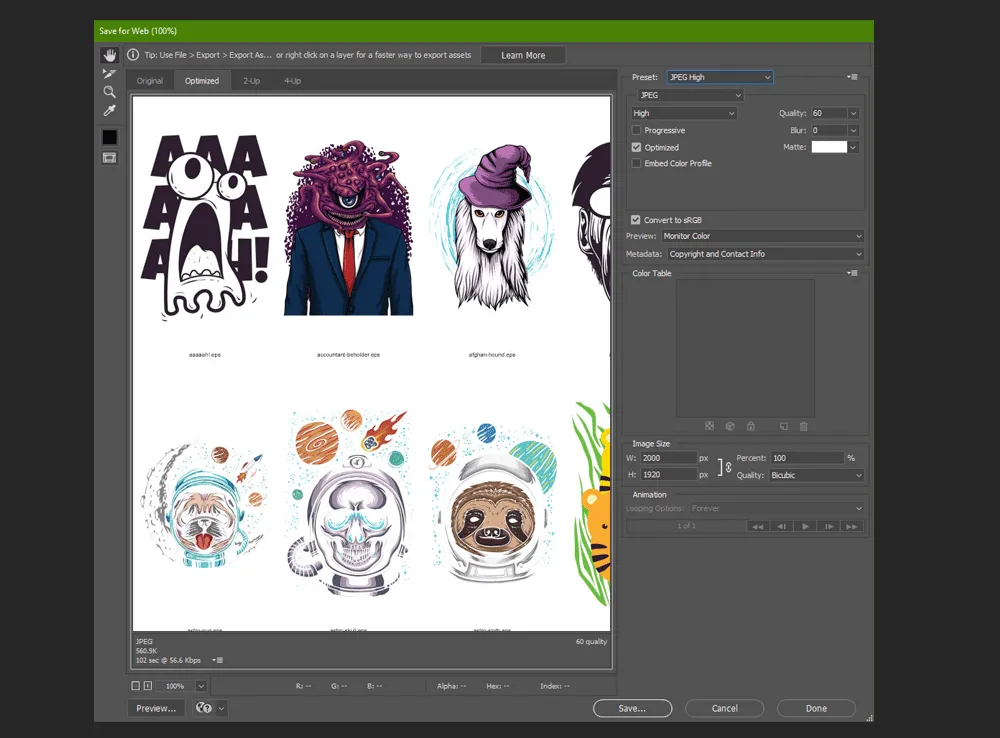Open the Matte color dropdown arrow

pyautogui.click(x=853, y=147)
